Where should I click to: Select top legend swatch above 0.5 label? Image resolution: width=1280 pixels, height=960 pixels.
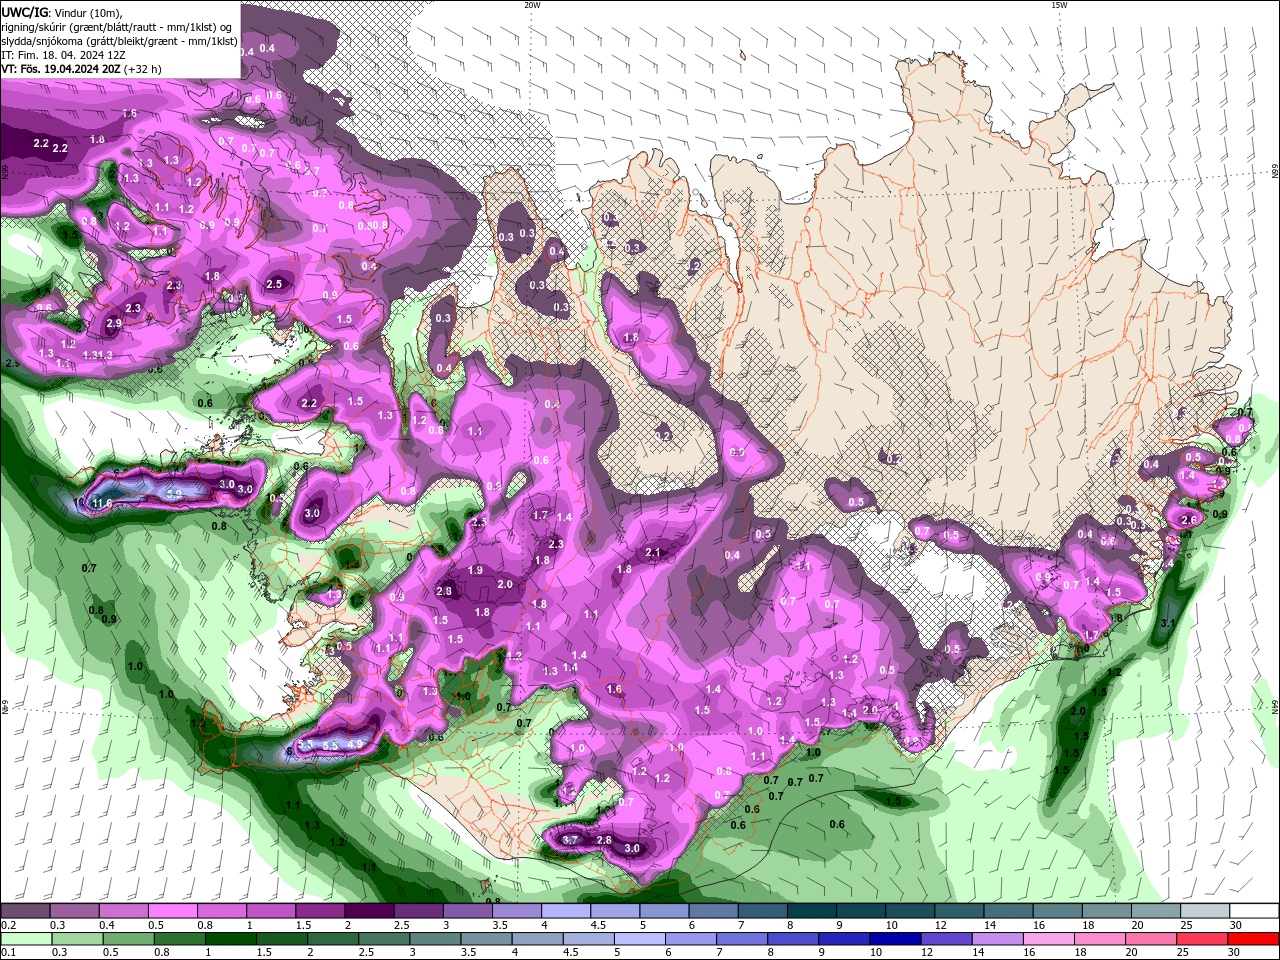(x=172, y=911)
